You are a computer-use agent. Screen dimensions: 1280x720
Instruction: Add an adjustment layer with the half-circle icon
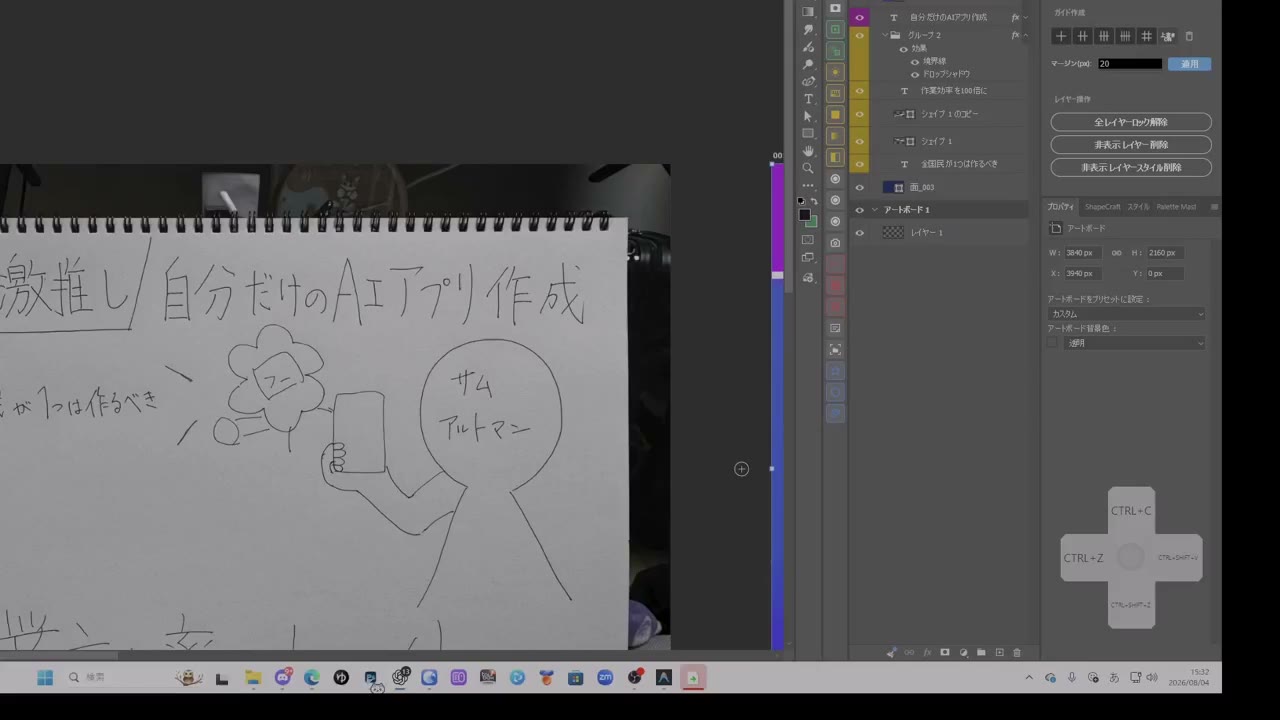click(963, 653)
